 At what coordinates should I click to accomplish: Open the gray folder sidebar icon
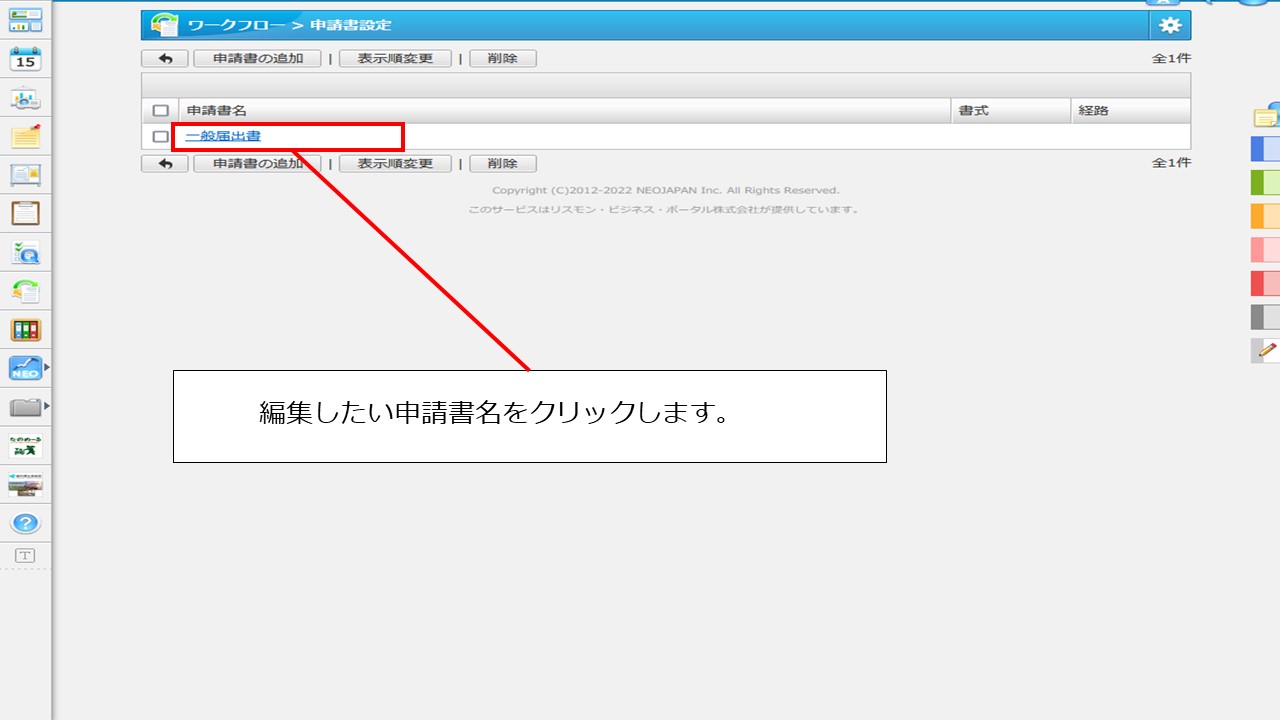pos(25,407)
